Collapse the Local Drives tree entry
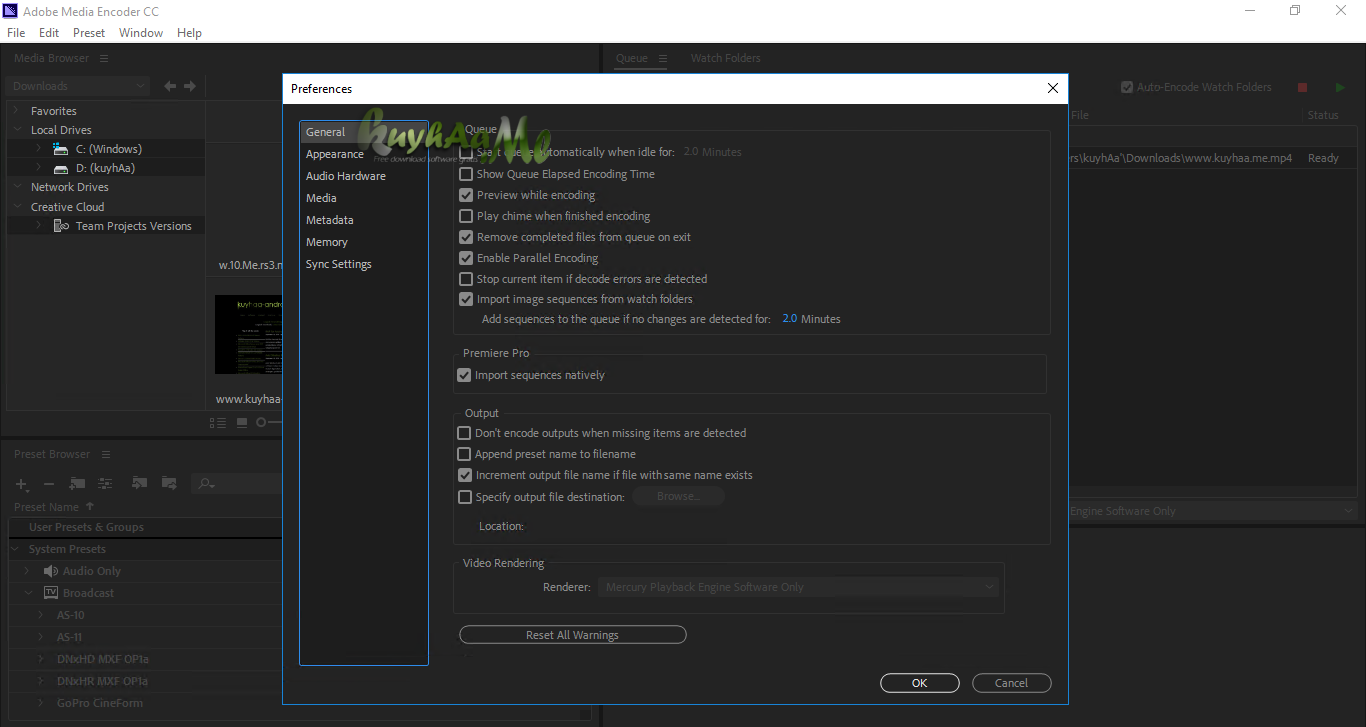Viewport: 1366px width, 727px height. [x=16, y=129]
